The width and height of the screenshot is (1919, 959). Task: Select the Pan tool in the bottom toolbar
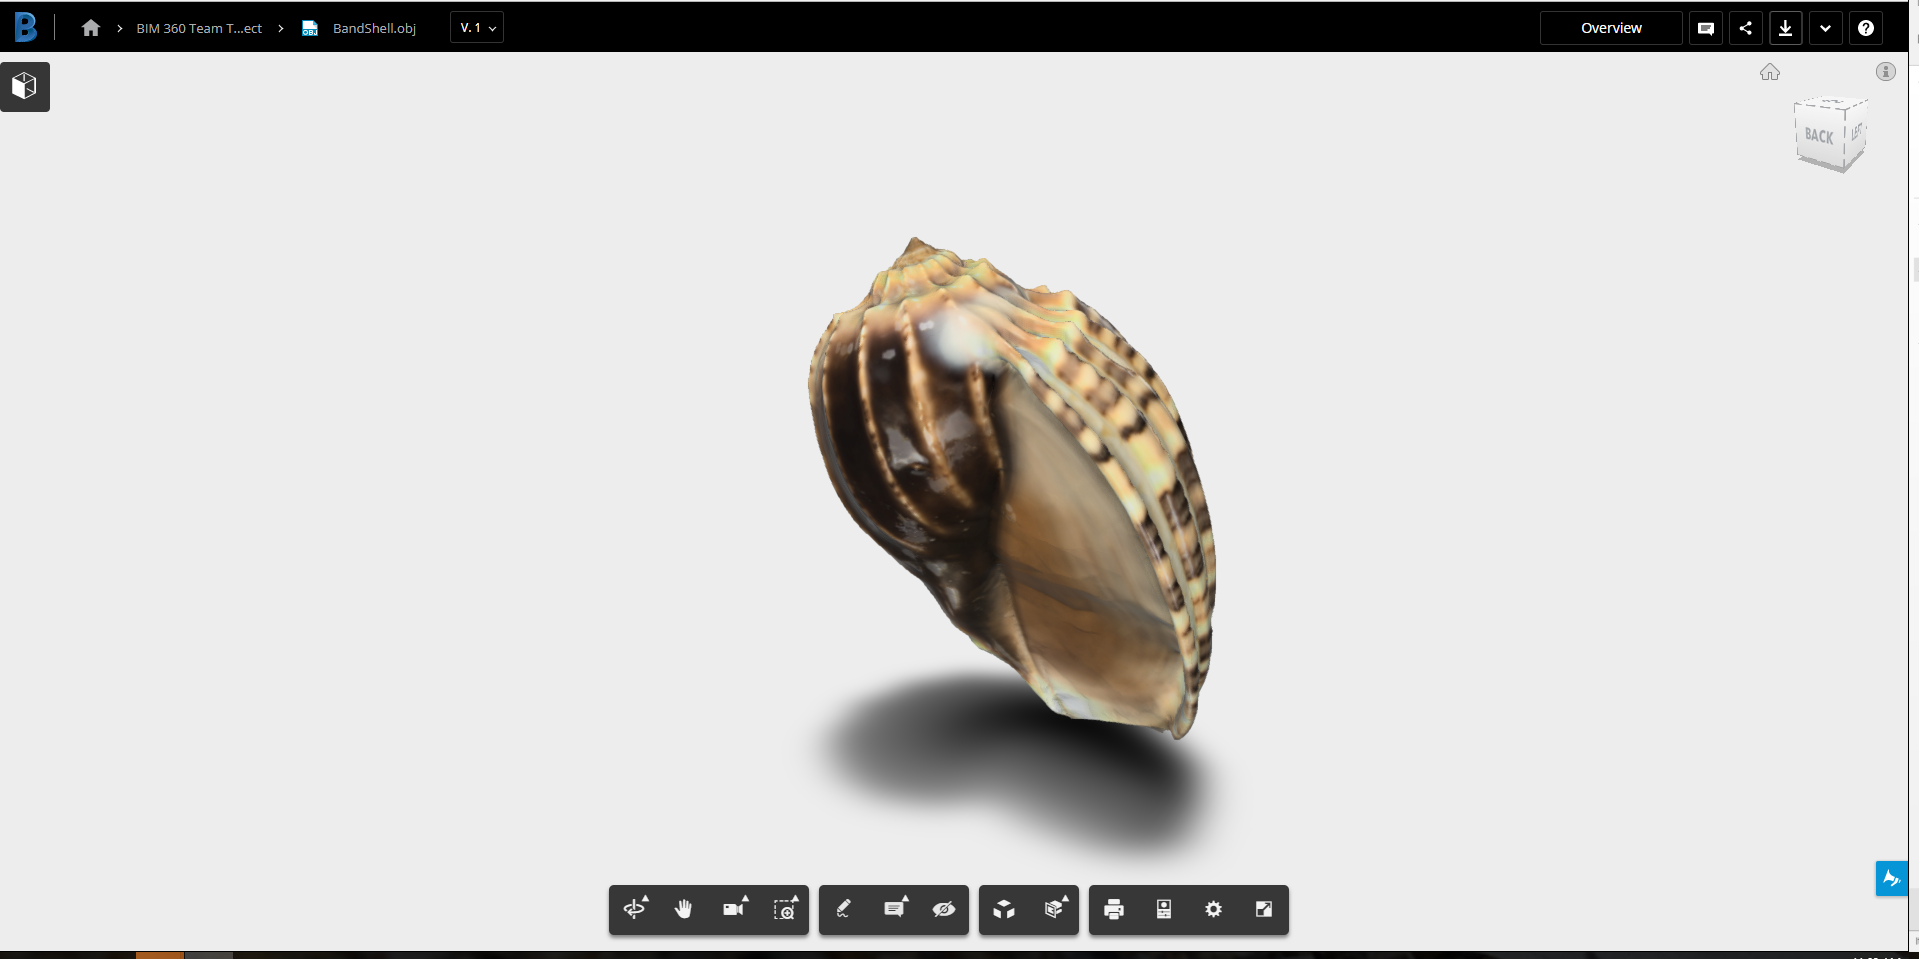click(684, 910)
